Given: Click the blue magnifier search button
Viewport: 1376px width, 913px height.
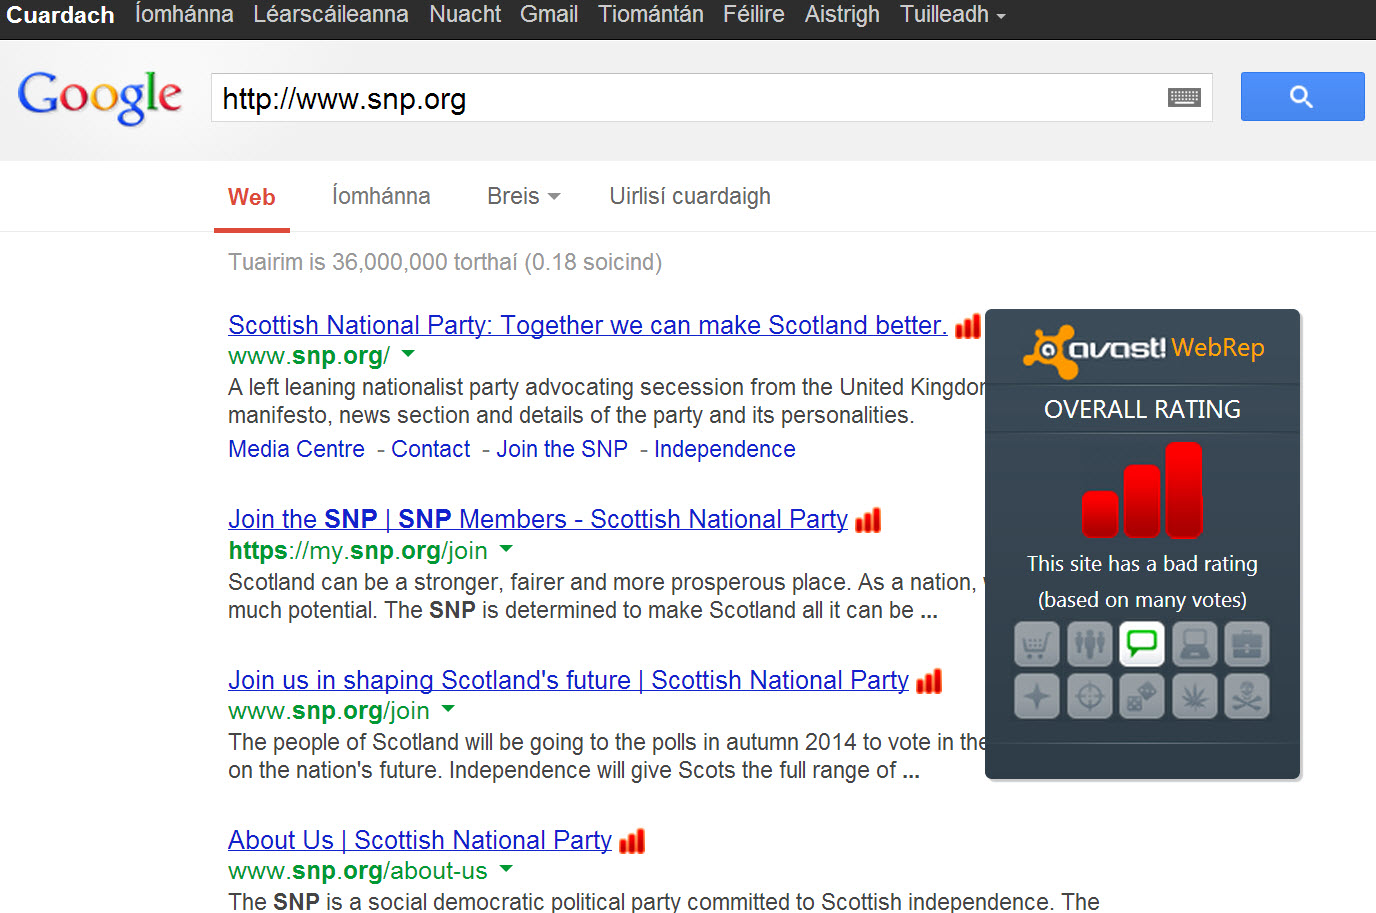Looking at the screenshot, I should pos(1301,97).
